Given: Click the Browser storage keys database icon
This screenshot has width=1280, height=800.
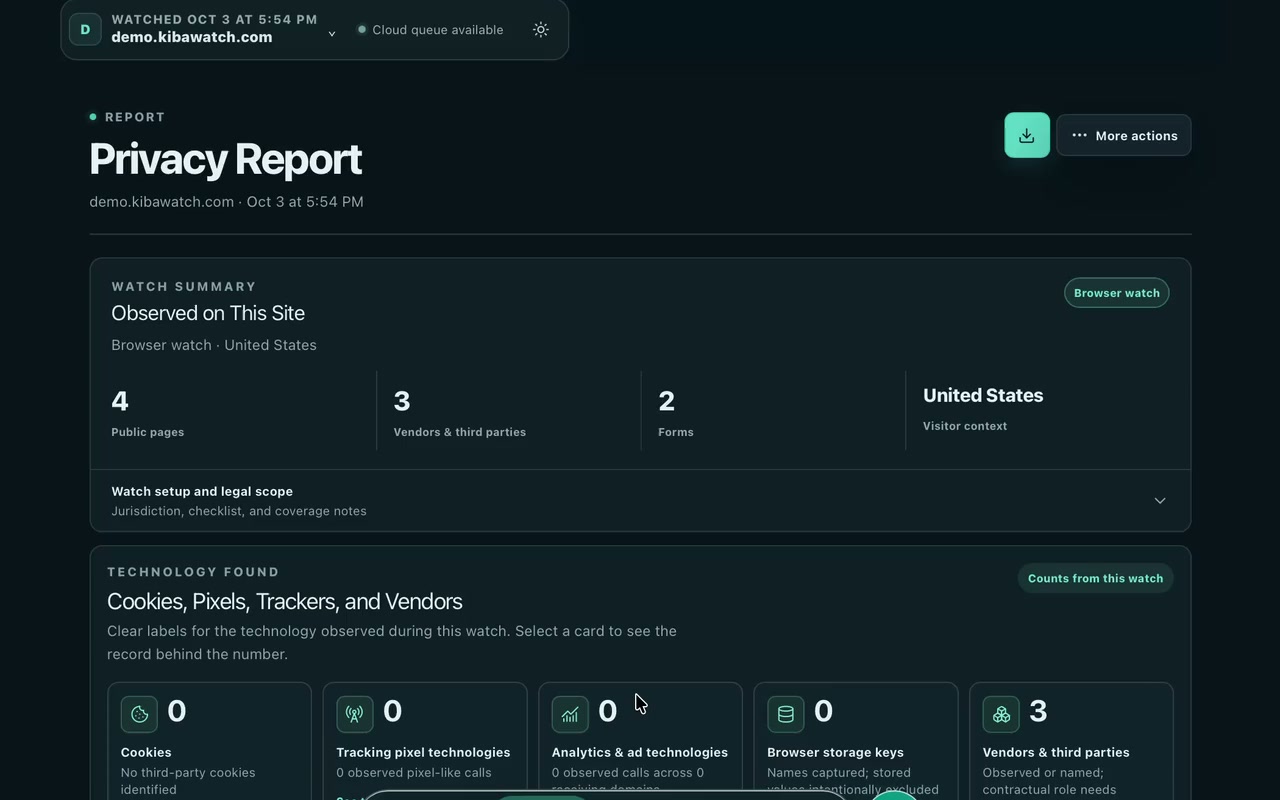Looking at the screenshot, I should pos(786,714).
